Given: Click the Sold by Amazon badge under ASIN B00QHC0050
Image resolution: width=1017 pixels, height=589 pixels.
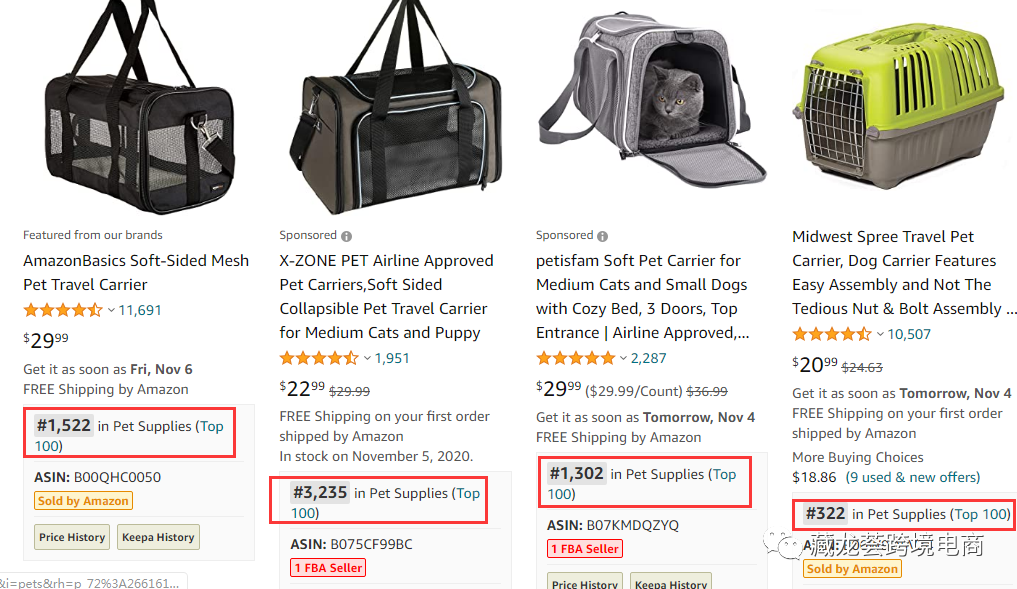Looking at the screenshot, I should 83,501.
